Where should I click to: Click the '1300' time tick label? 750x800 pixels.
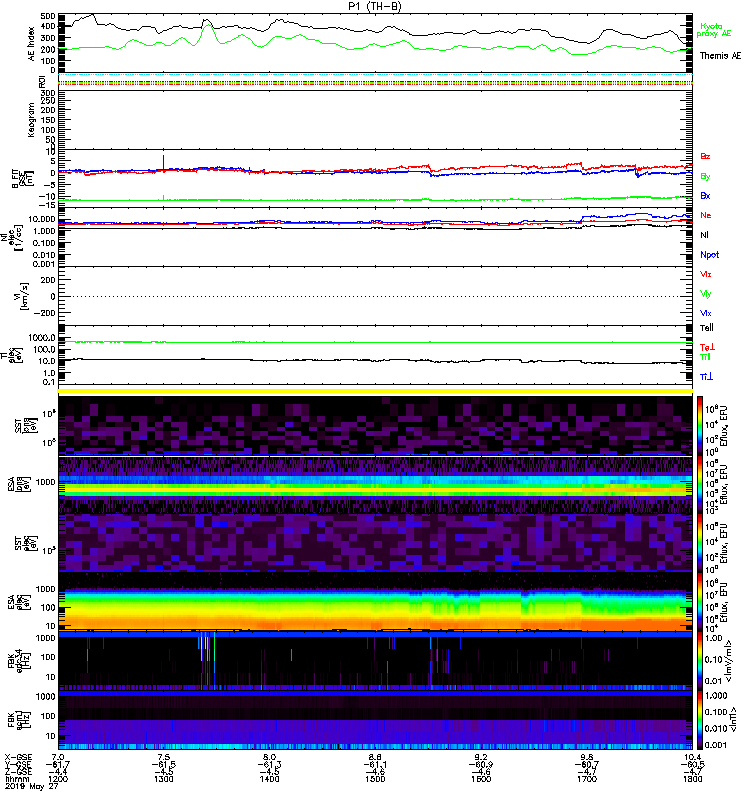[164, 779]
